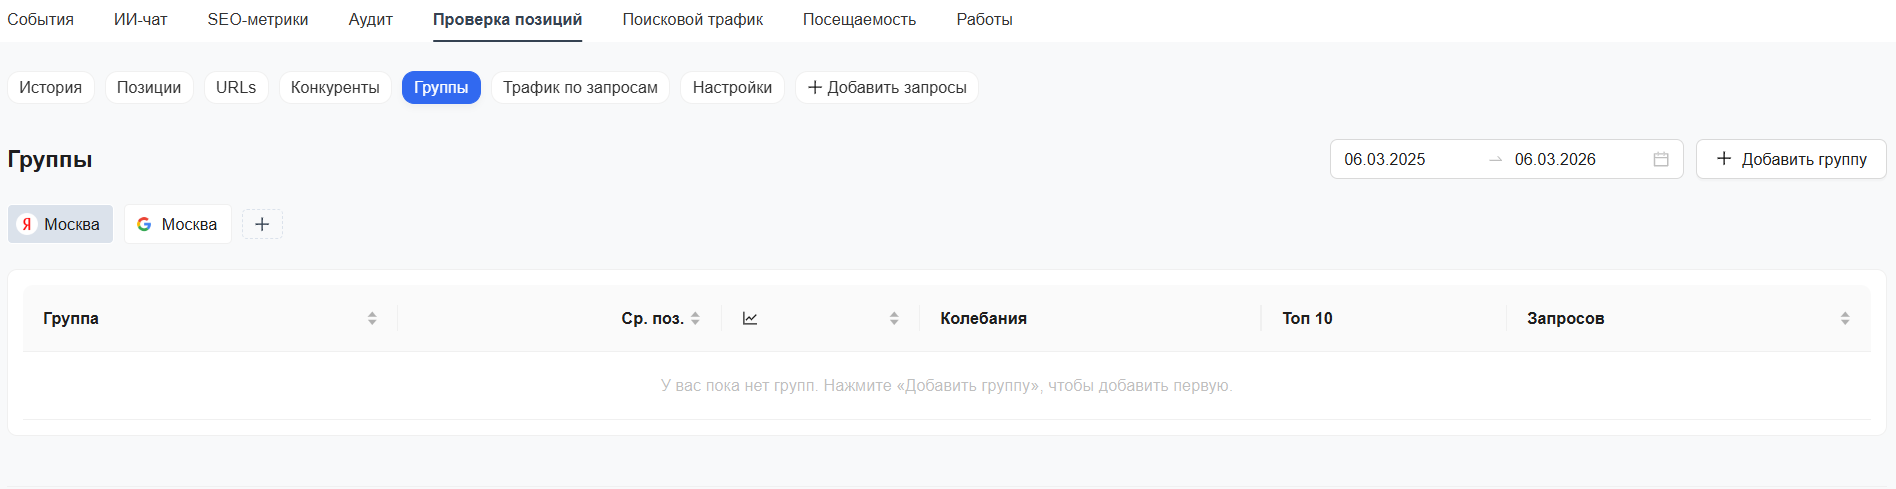Sort by Запросов column arrows
Viewport: 1896px width, 489px height.
[x=1845, y=319]
